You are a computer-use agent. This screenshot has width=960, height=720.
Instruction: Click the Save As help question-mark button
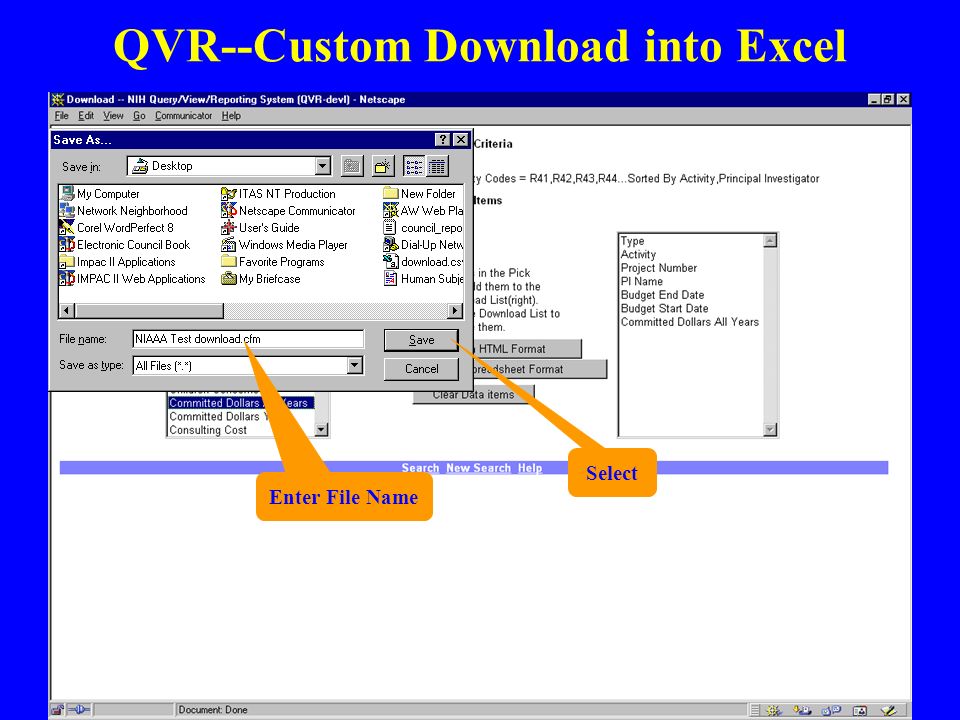[443, 140]
